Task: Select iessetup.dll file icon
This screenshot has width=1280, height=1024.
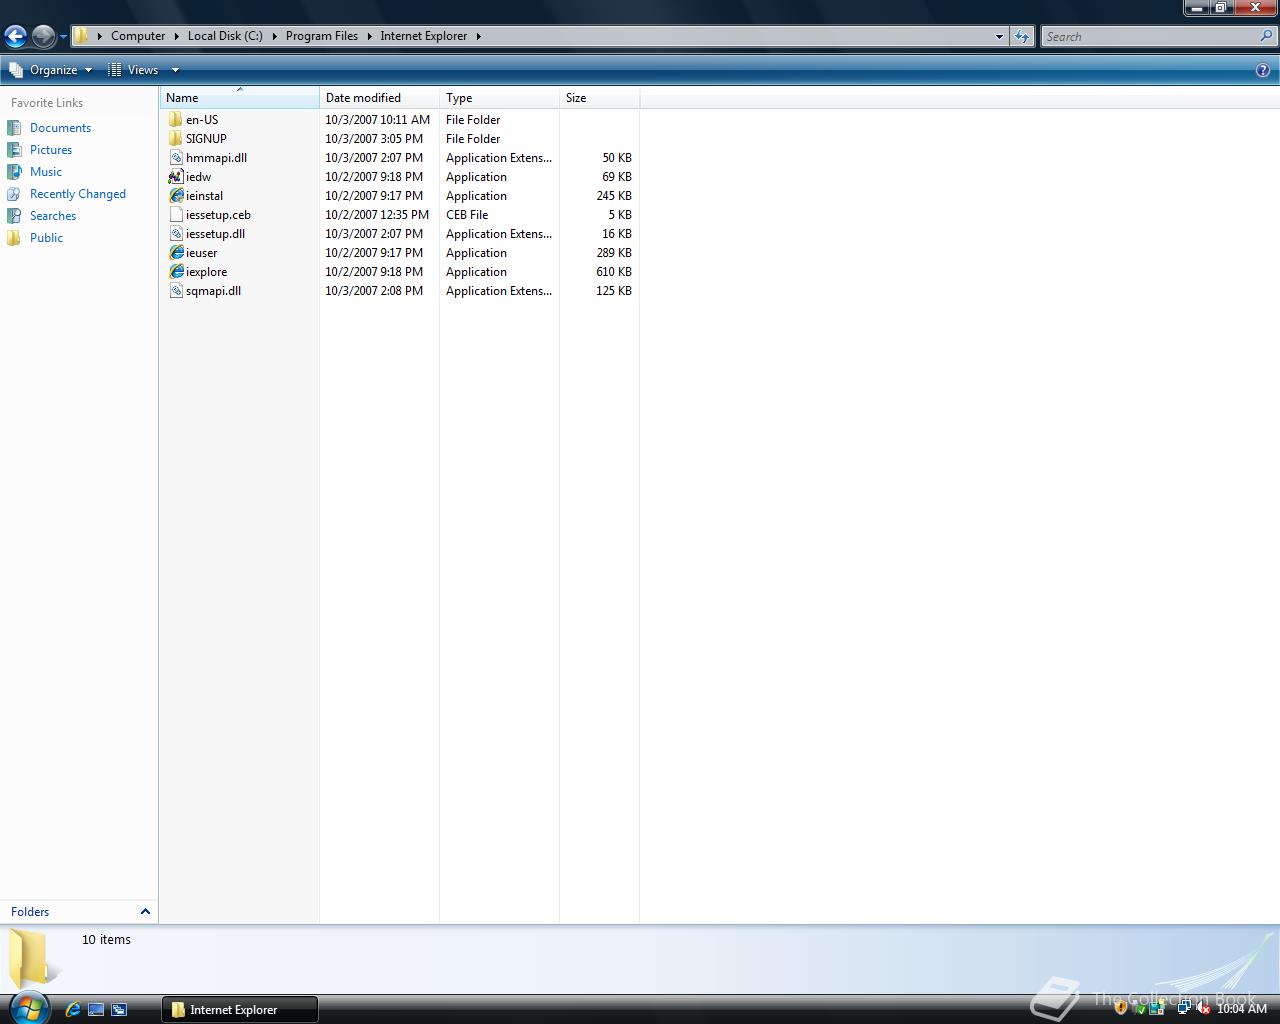Action: click(176, 234)
